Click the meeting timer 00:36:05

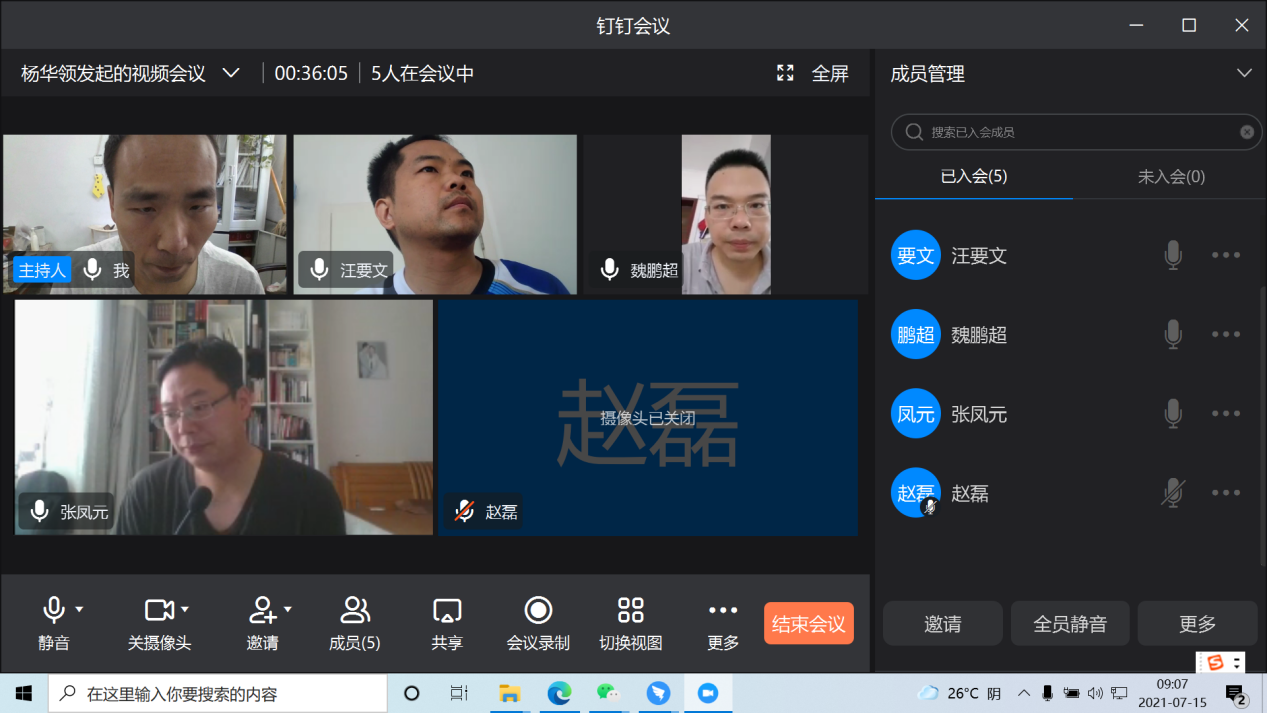(x=311, y=73)
